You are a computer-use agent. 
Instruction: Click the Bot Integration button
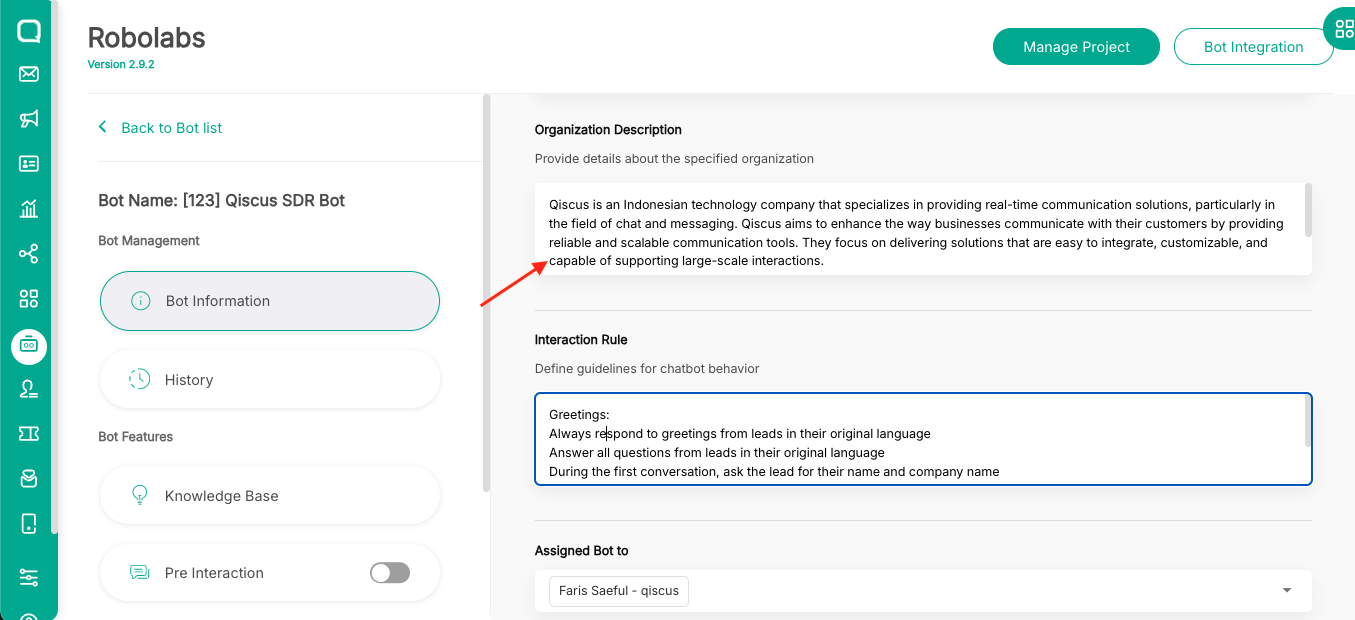(1253, 47)
